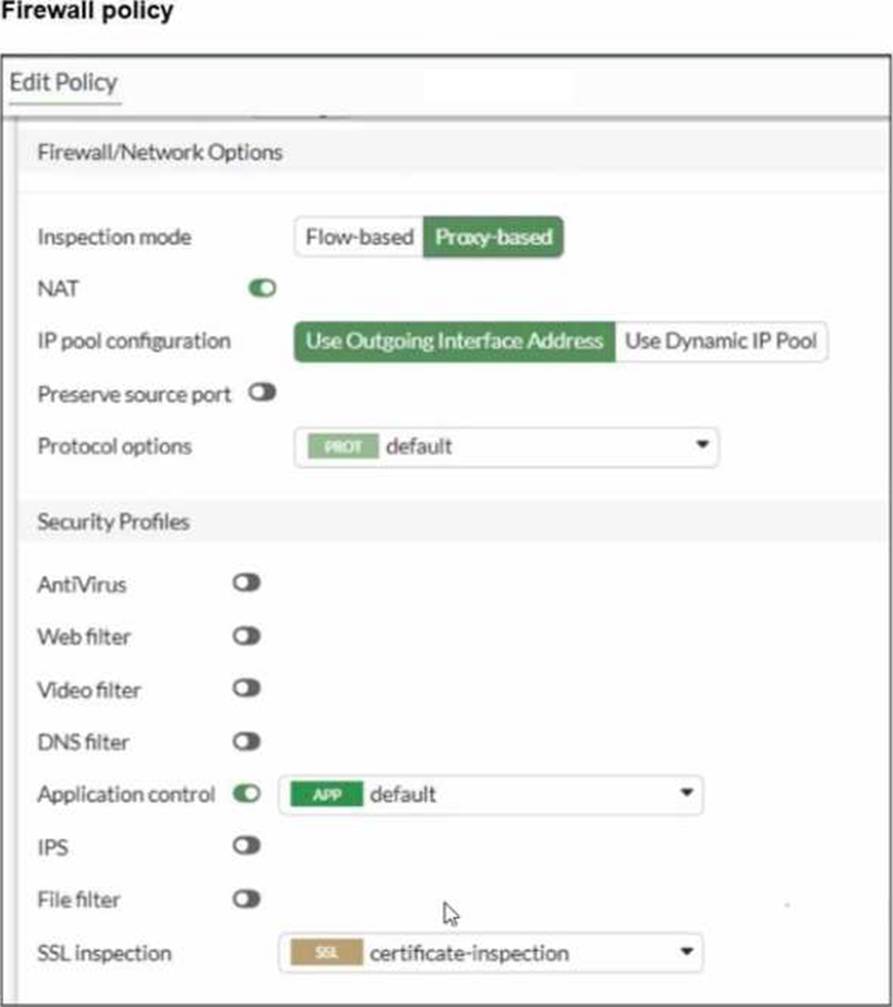Turn on File filter switch
The height and width of the screenshot is (1007, 893).
[247, 900]
